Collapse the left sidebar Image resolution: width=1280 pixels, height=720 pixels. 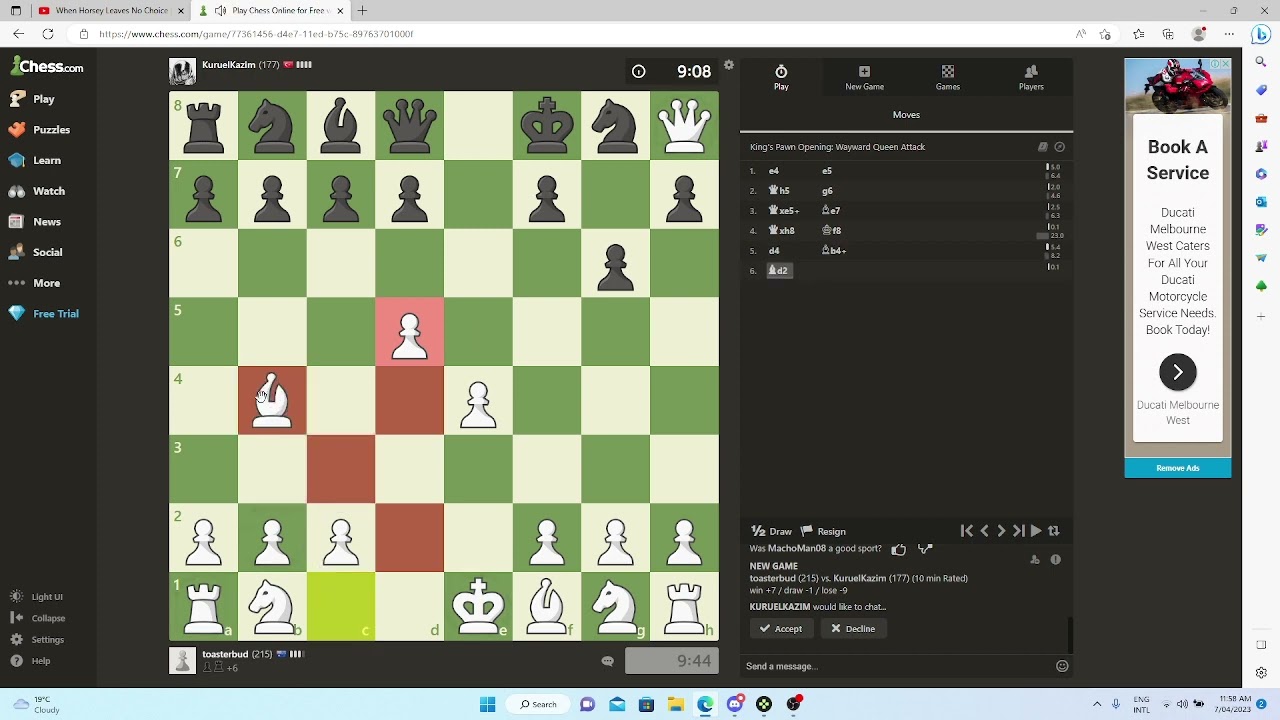coord(38,618)
